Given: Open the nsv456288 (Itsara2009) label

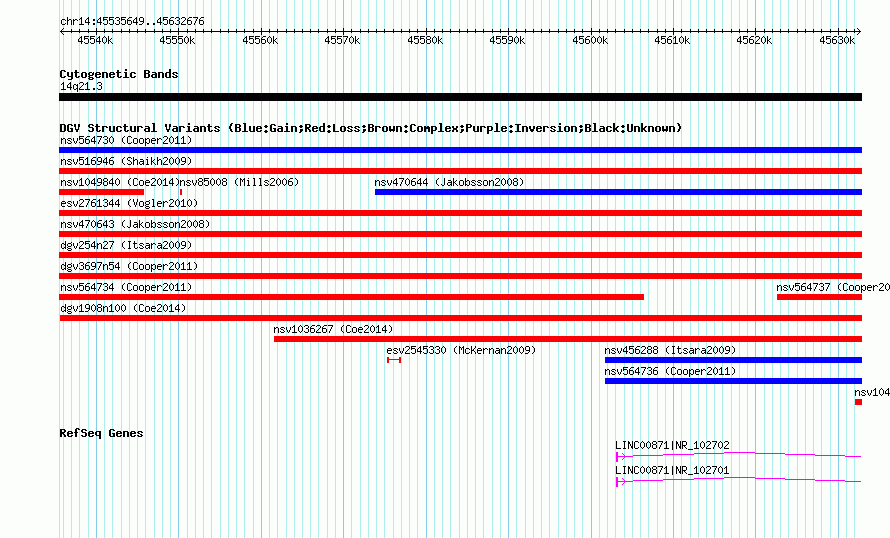Looking at the screenshot, I should pyautogui.click(x=670, y=351).
